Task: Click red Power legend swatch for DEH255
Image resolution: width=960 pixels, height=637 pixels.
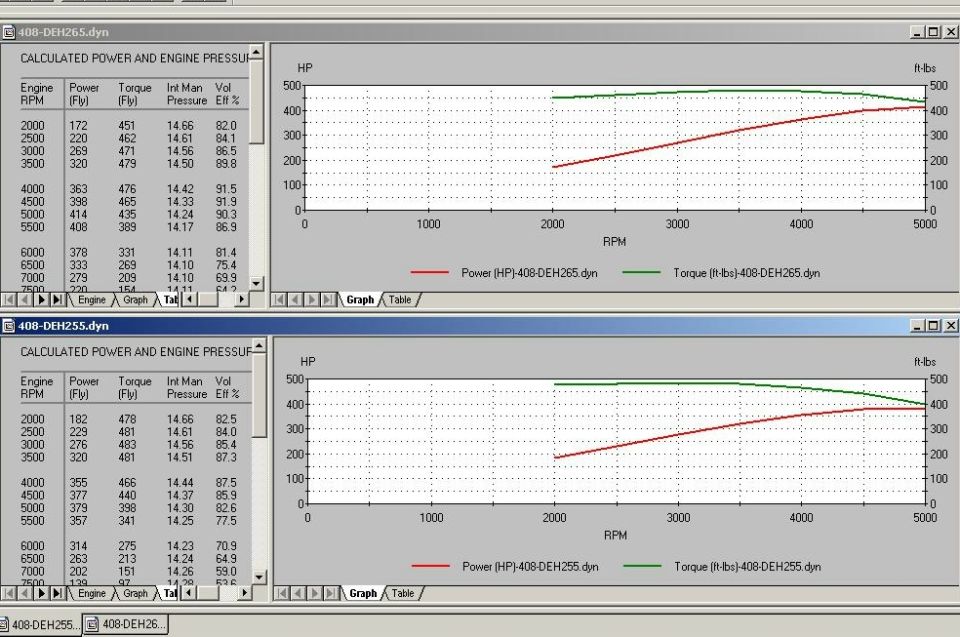Action: [x=431, y=567]
